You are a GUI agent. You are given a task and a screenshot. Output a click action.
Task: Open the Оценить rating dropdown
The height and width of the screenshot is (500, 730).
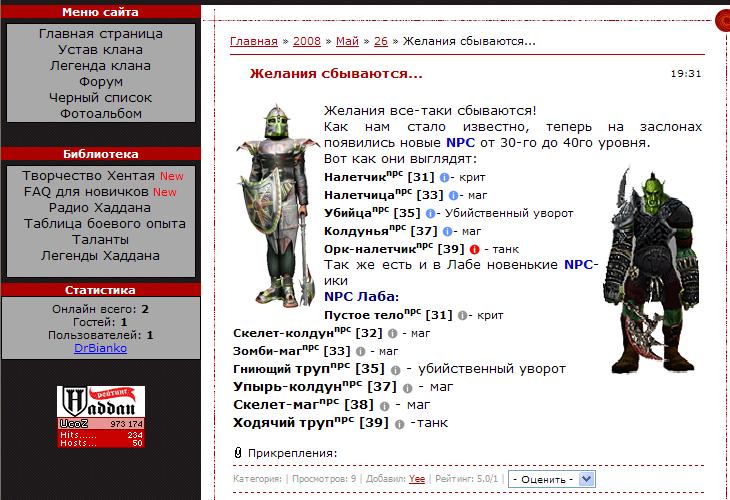tap(552, 479)
